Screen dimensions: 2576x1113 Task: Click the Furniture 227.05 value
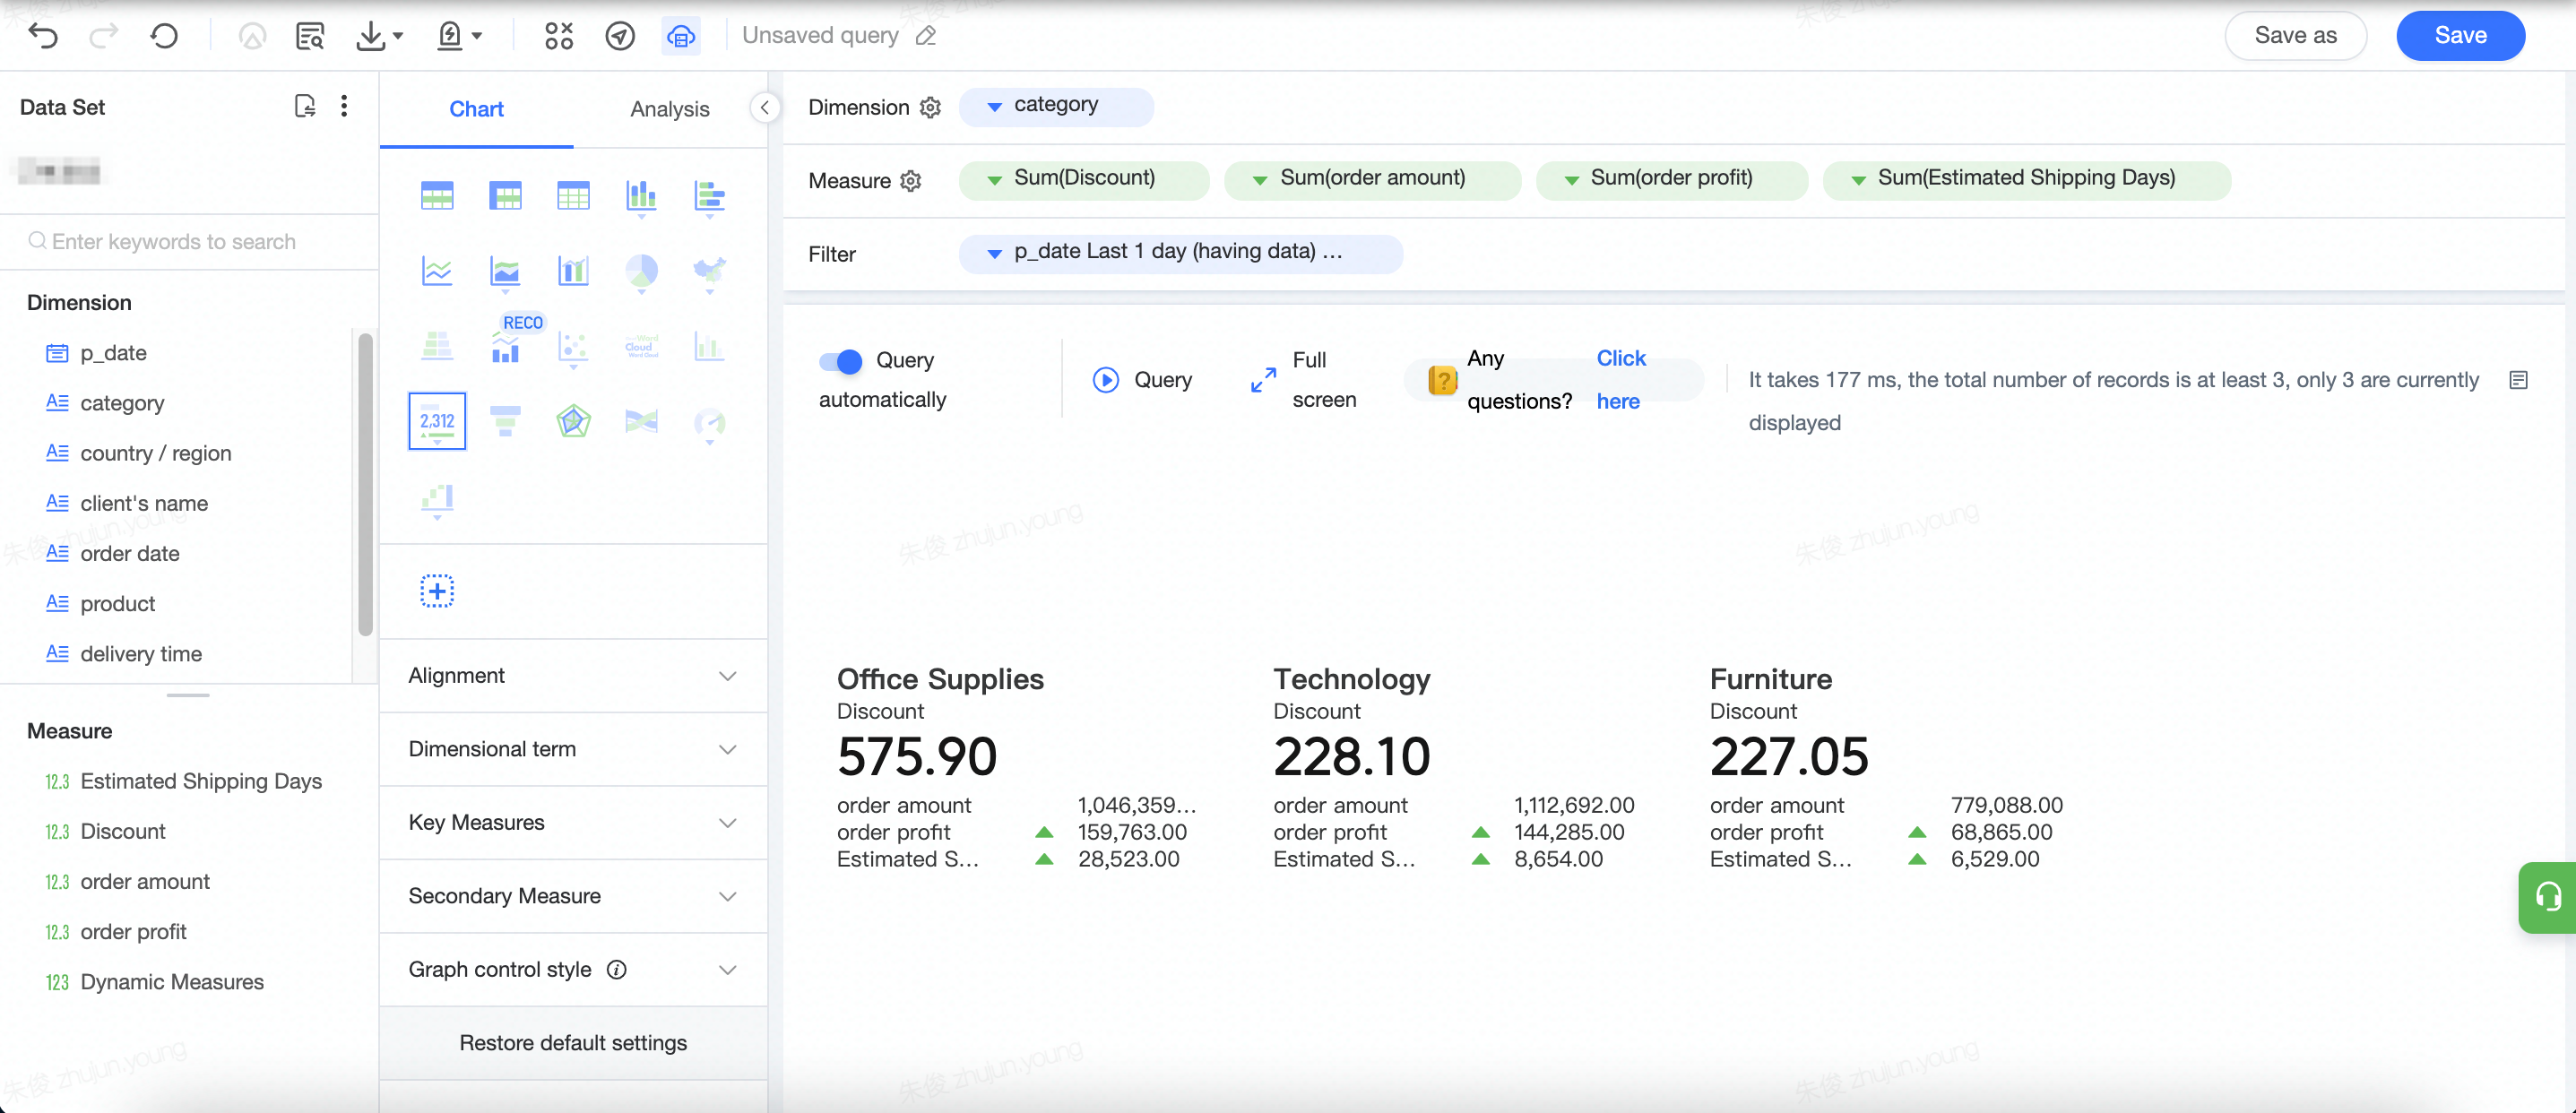click(1789, 757)
